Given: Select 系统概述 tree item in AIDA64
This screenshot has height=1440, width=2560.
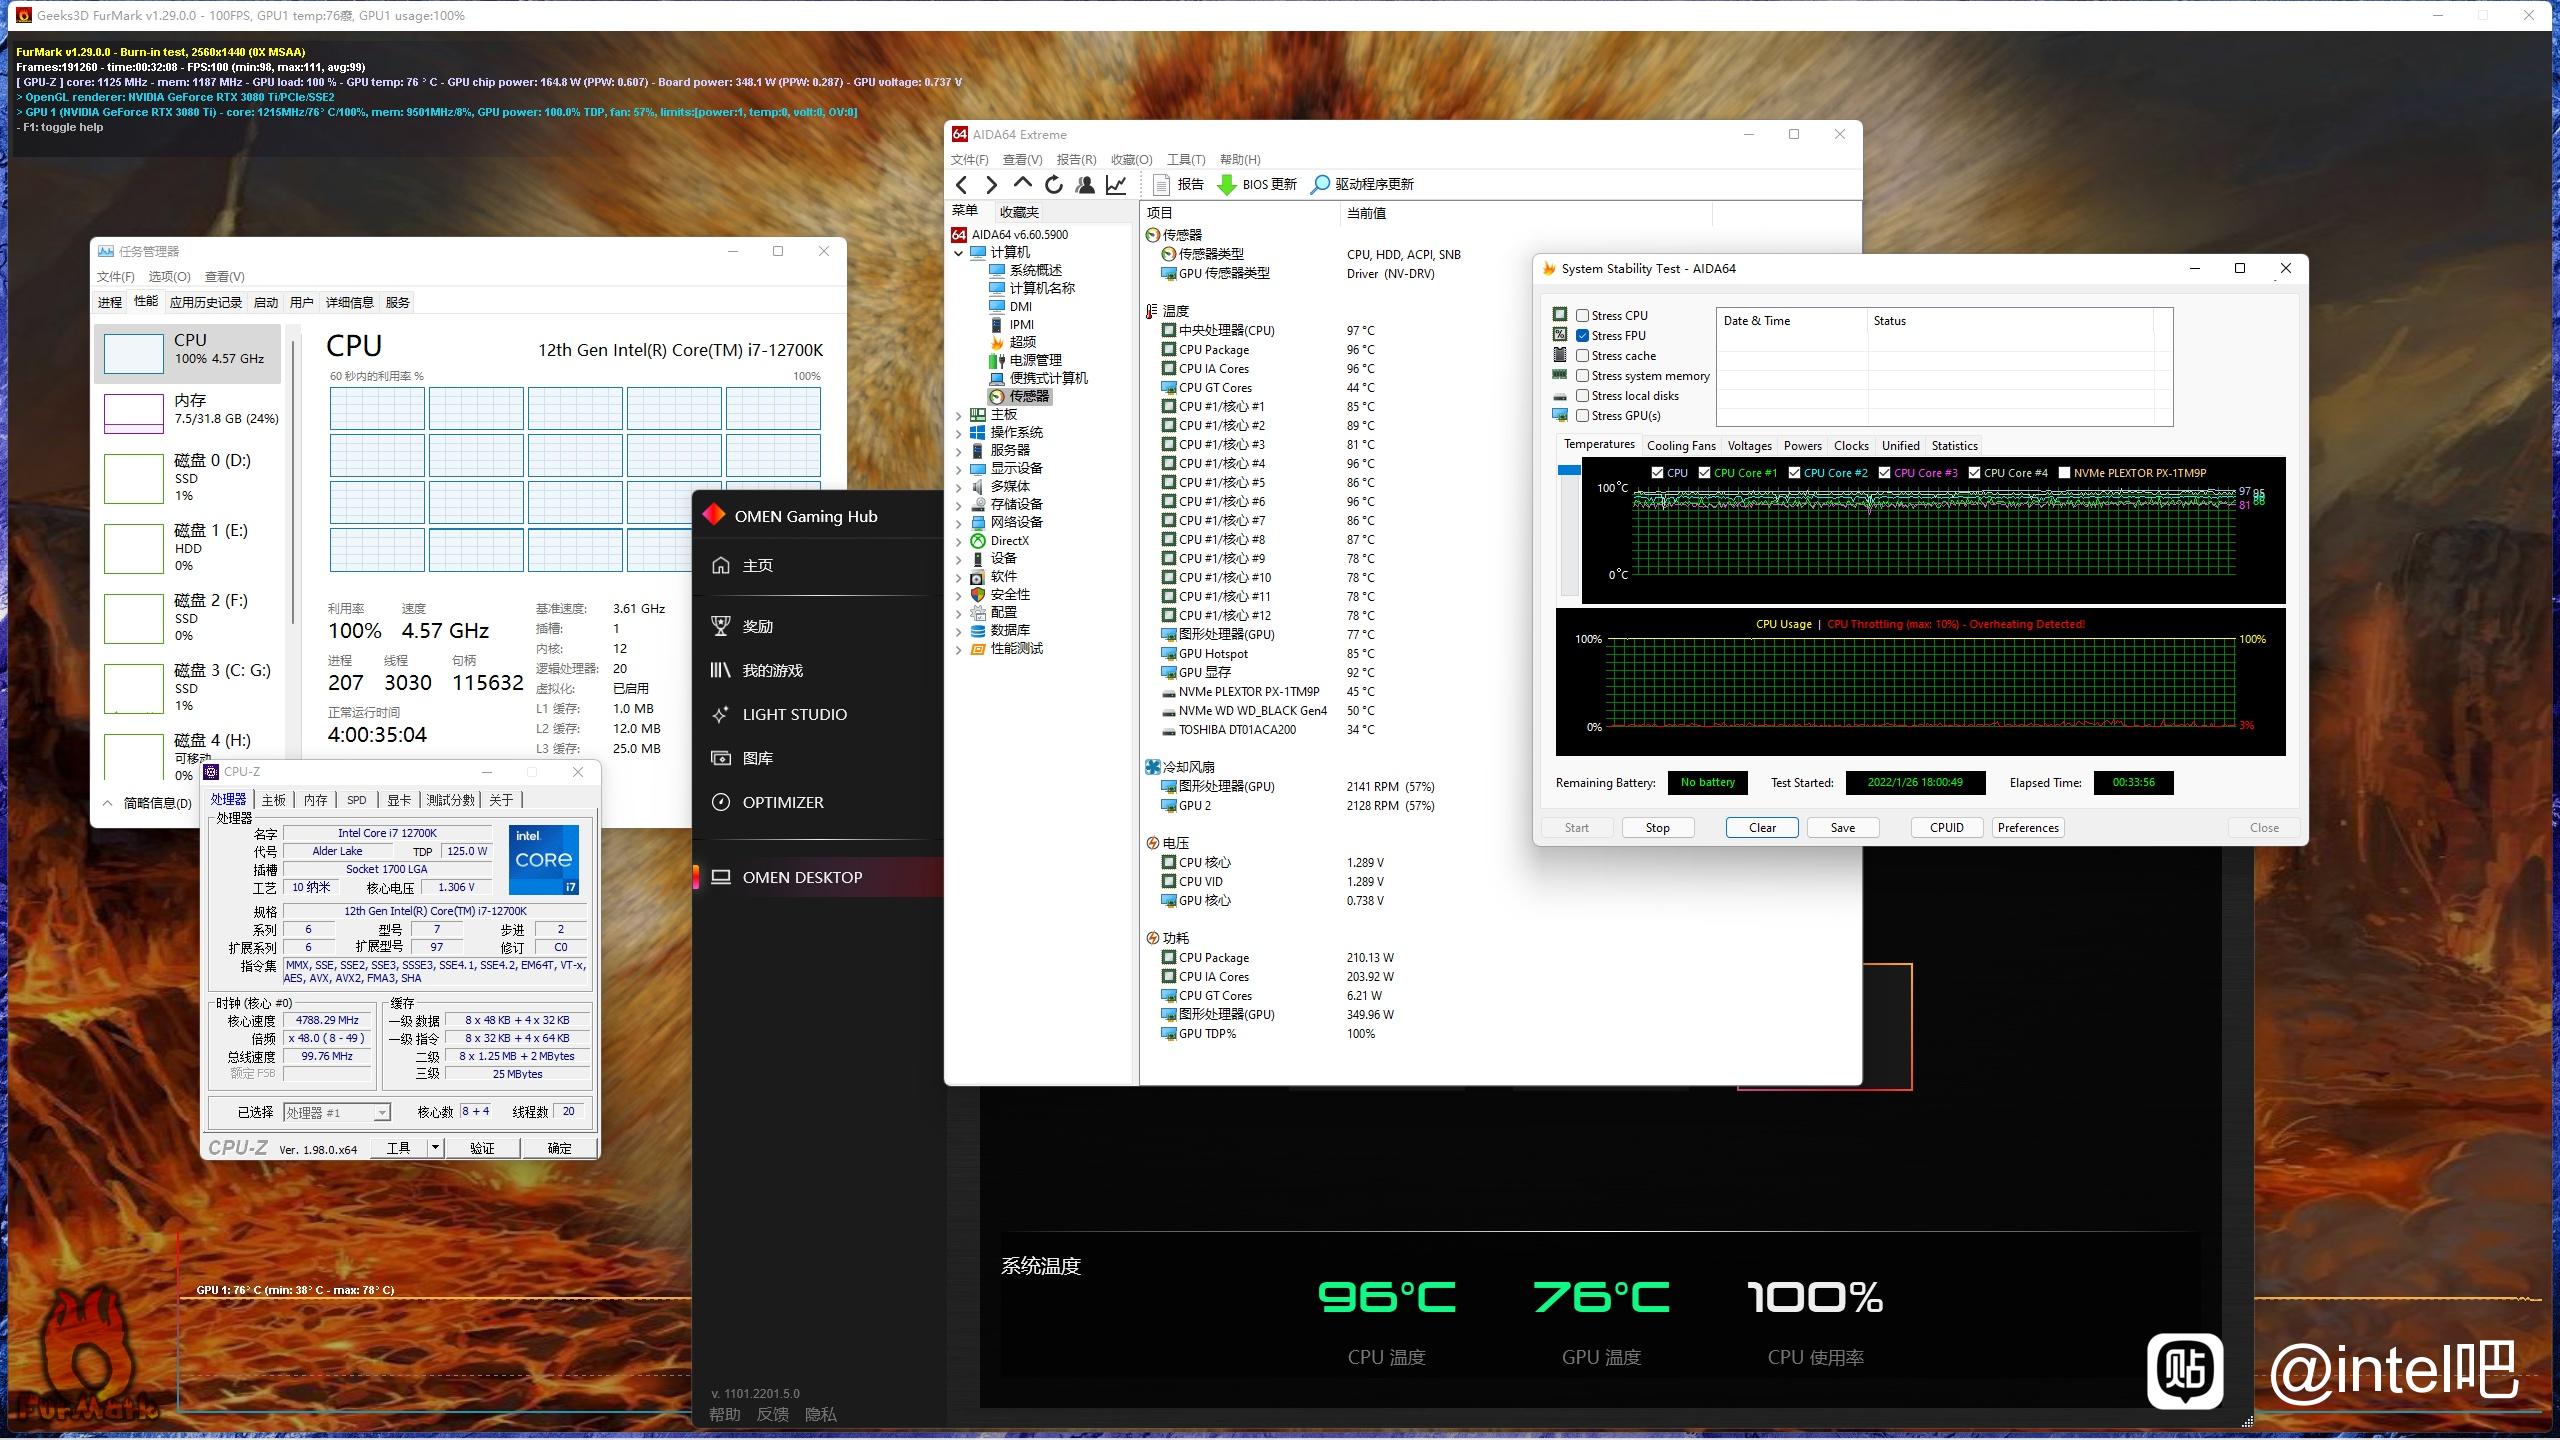Looking at the screenshot, I should click(x=1026, y=270).
